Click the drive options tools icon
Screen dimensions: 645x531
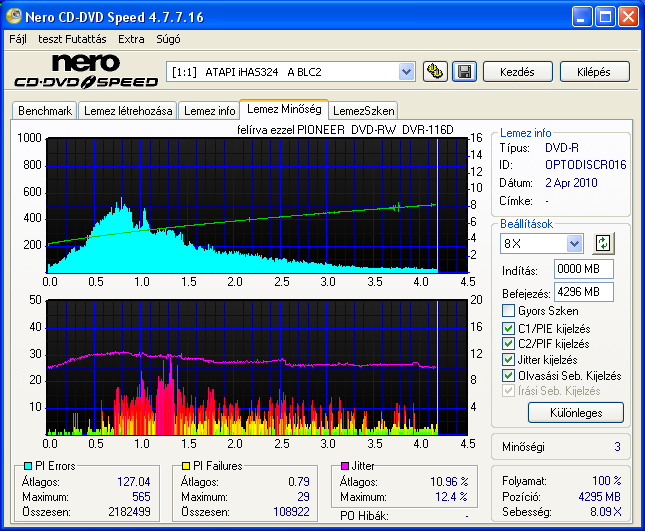435,72
